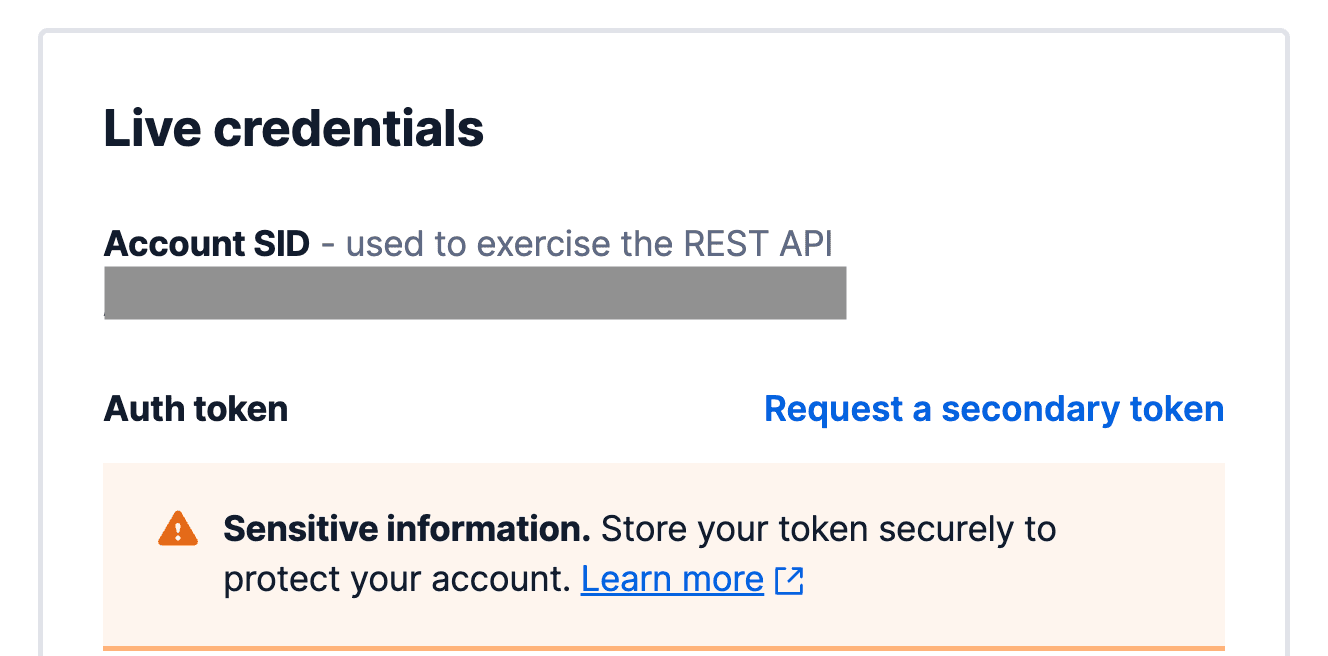The image size is (1328, 656).
Task: Select the Account SID label
Action: click(207, 243)
